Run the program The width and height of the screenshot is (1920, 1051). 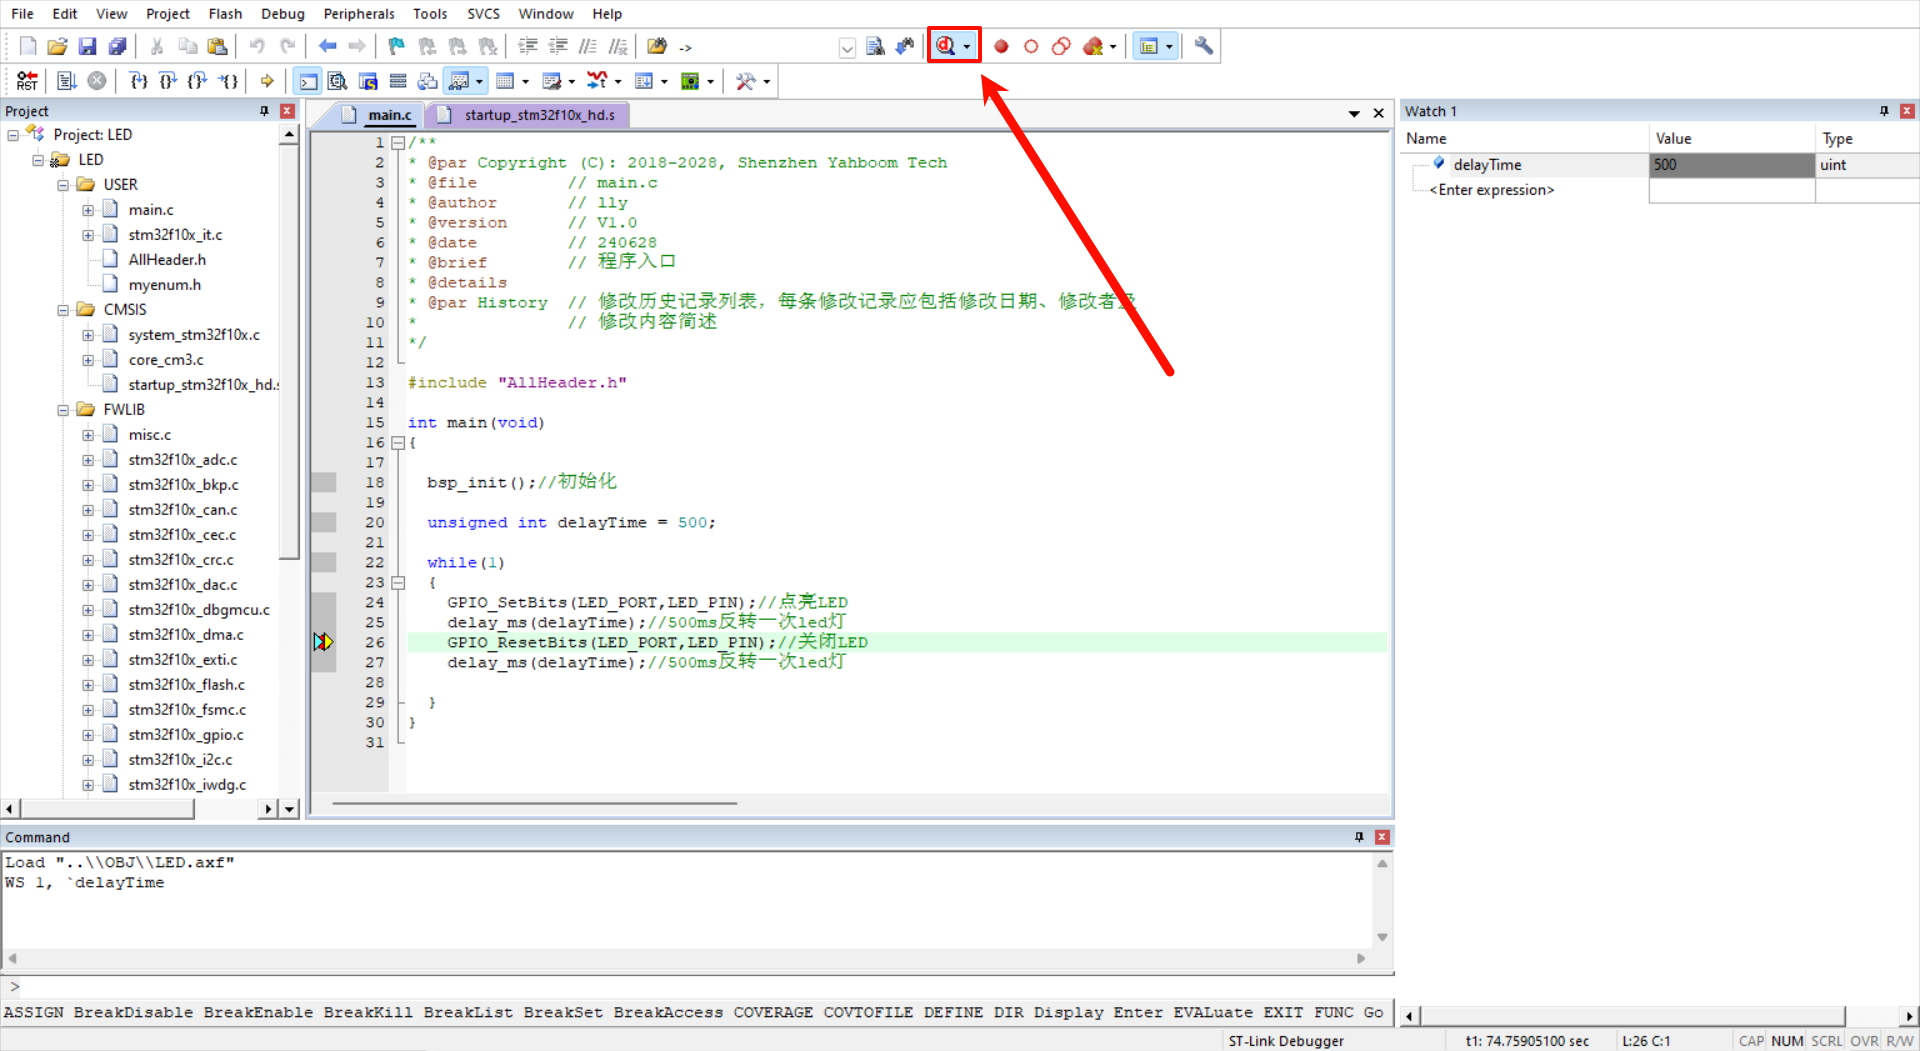click(x=67, y=81)
